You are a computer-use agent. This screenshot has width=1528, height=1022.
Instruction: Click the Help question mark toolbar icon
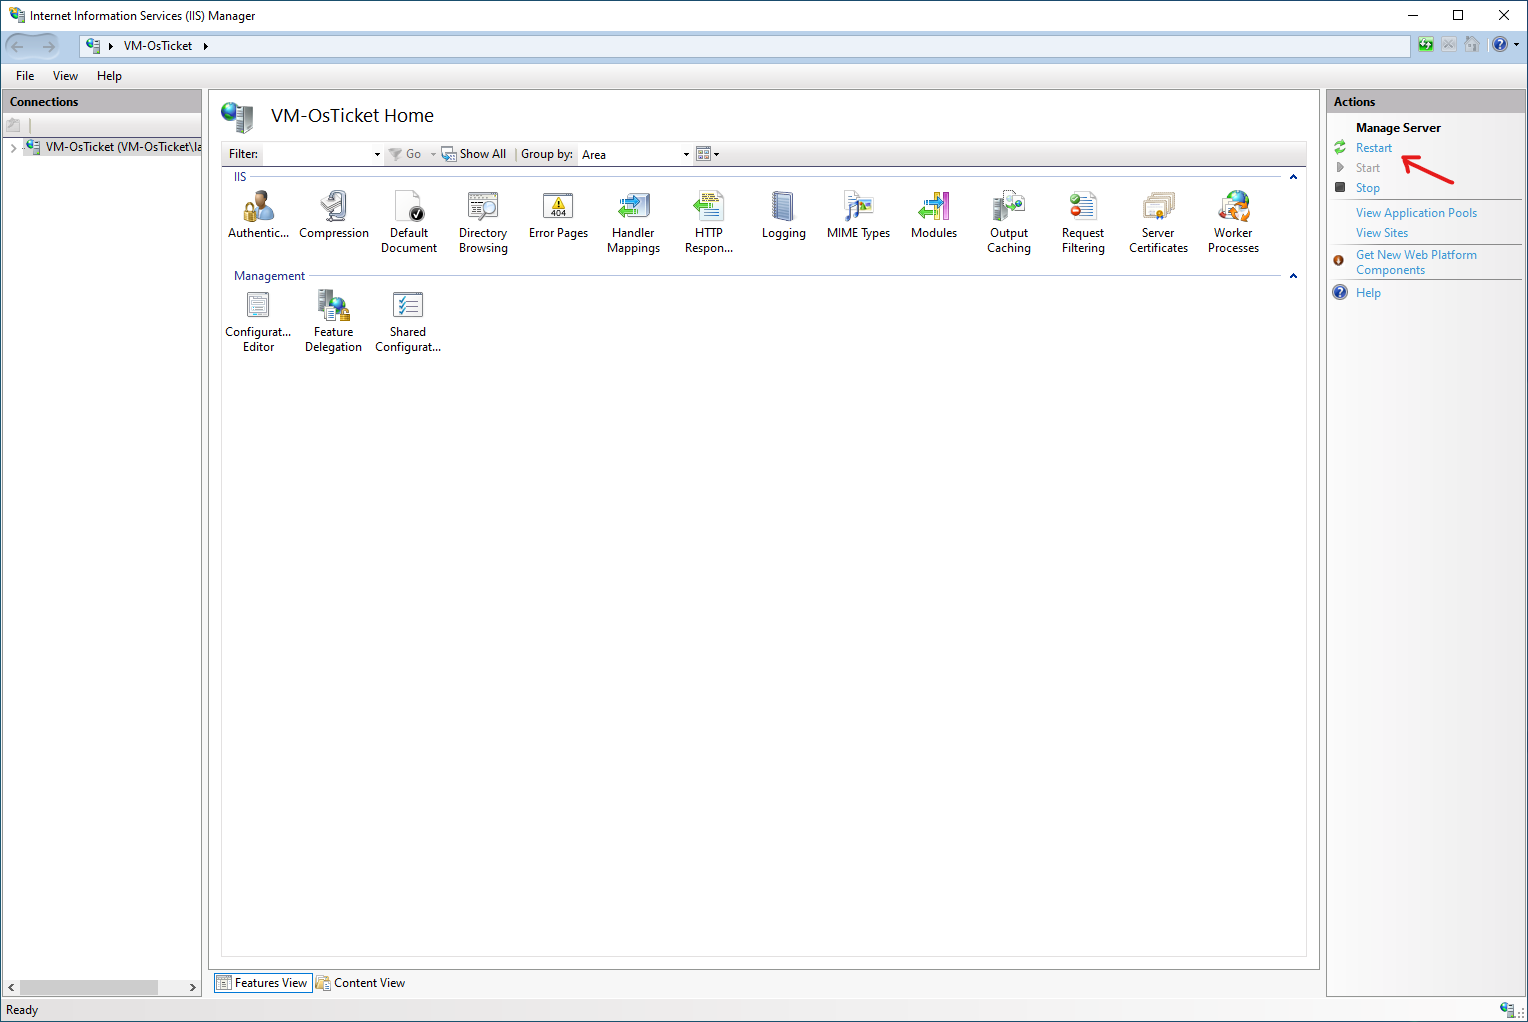pyautogui.click(x=1499, y=45)
